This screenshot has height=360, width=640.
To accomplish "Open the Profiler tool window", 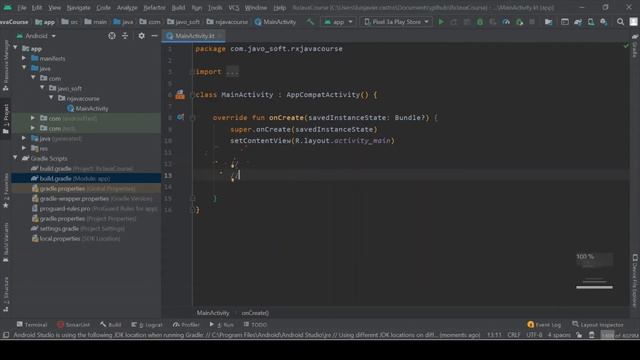I will pos(186,324).
